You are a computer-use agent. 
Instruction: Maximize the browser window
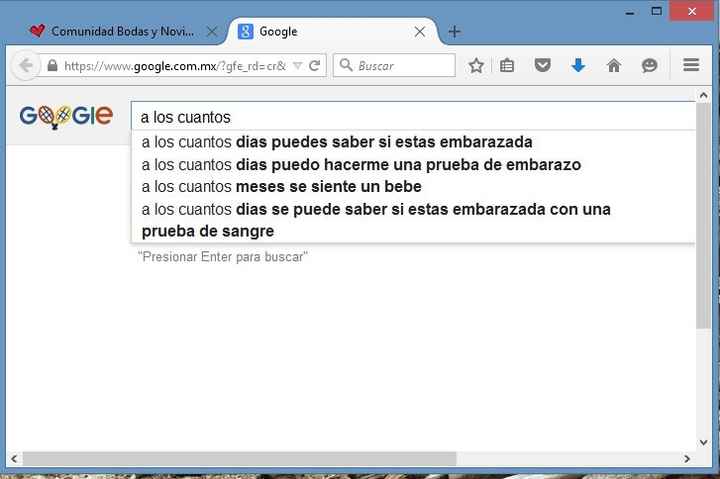pyautogui.click(x=657, y=11)
